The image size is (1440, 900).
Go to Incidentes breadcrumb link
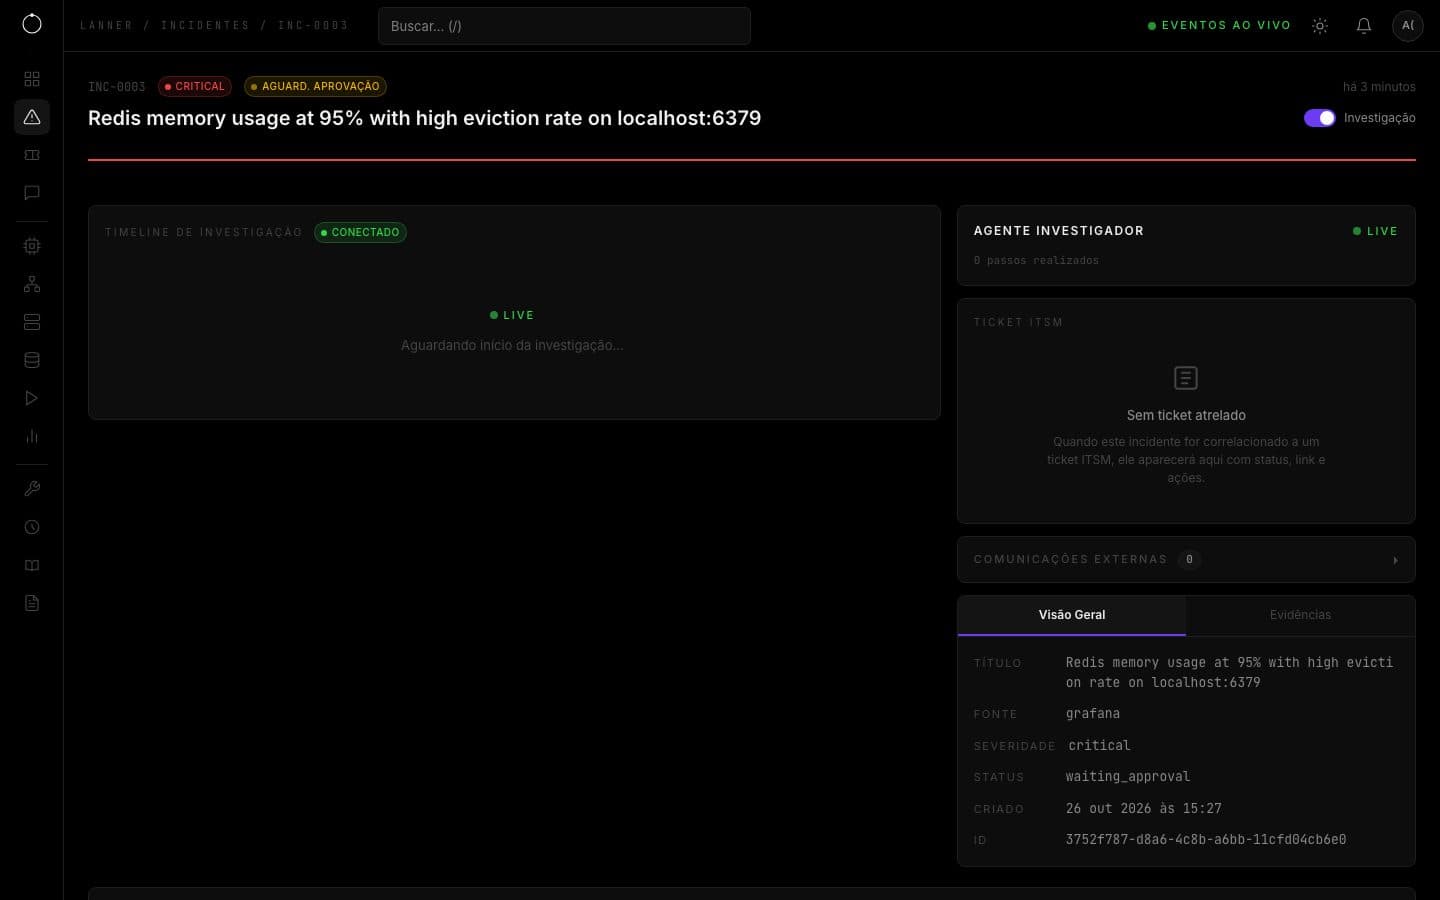point(205,26)
